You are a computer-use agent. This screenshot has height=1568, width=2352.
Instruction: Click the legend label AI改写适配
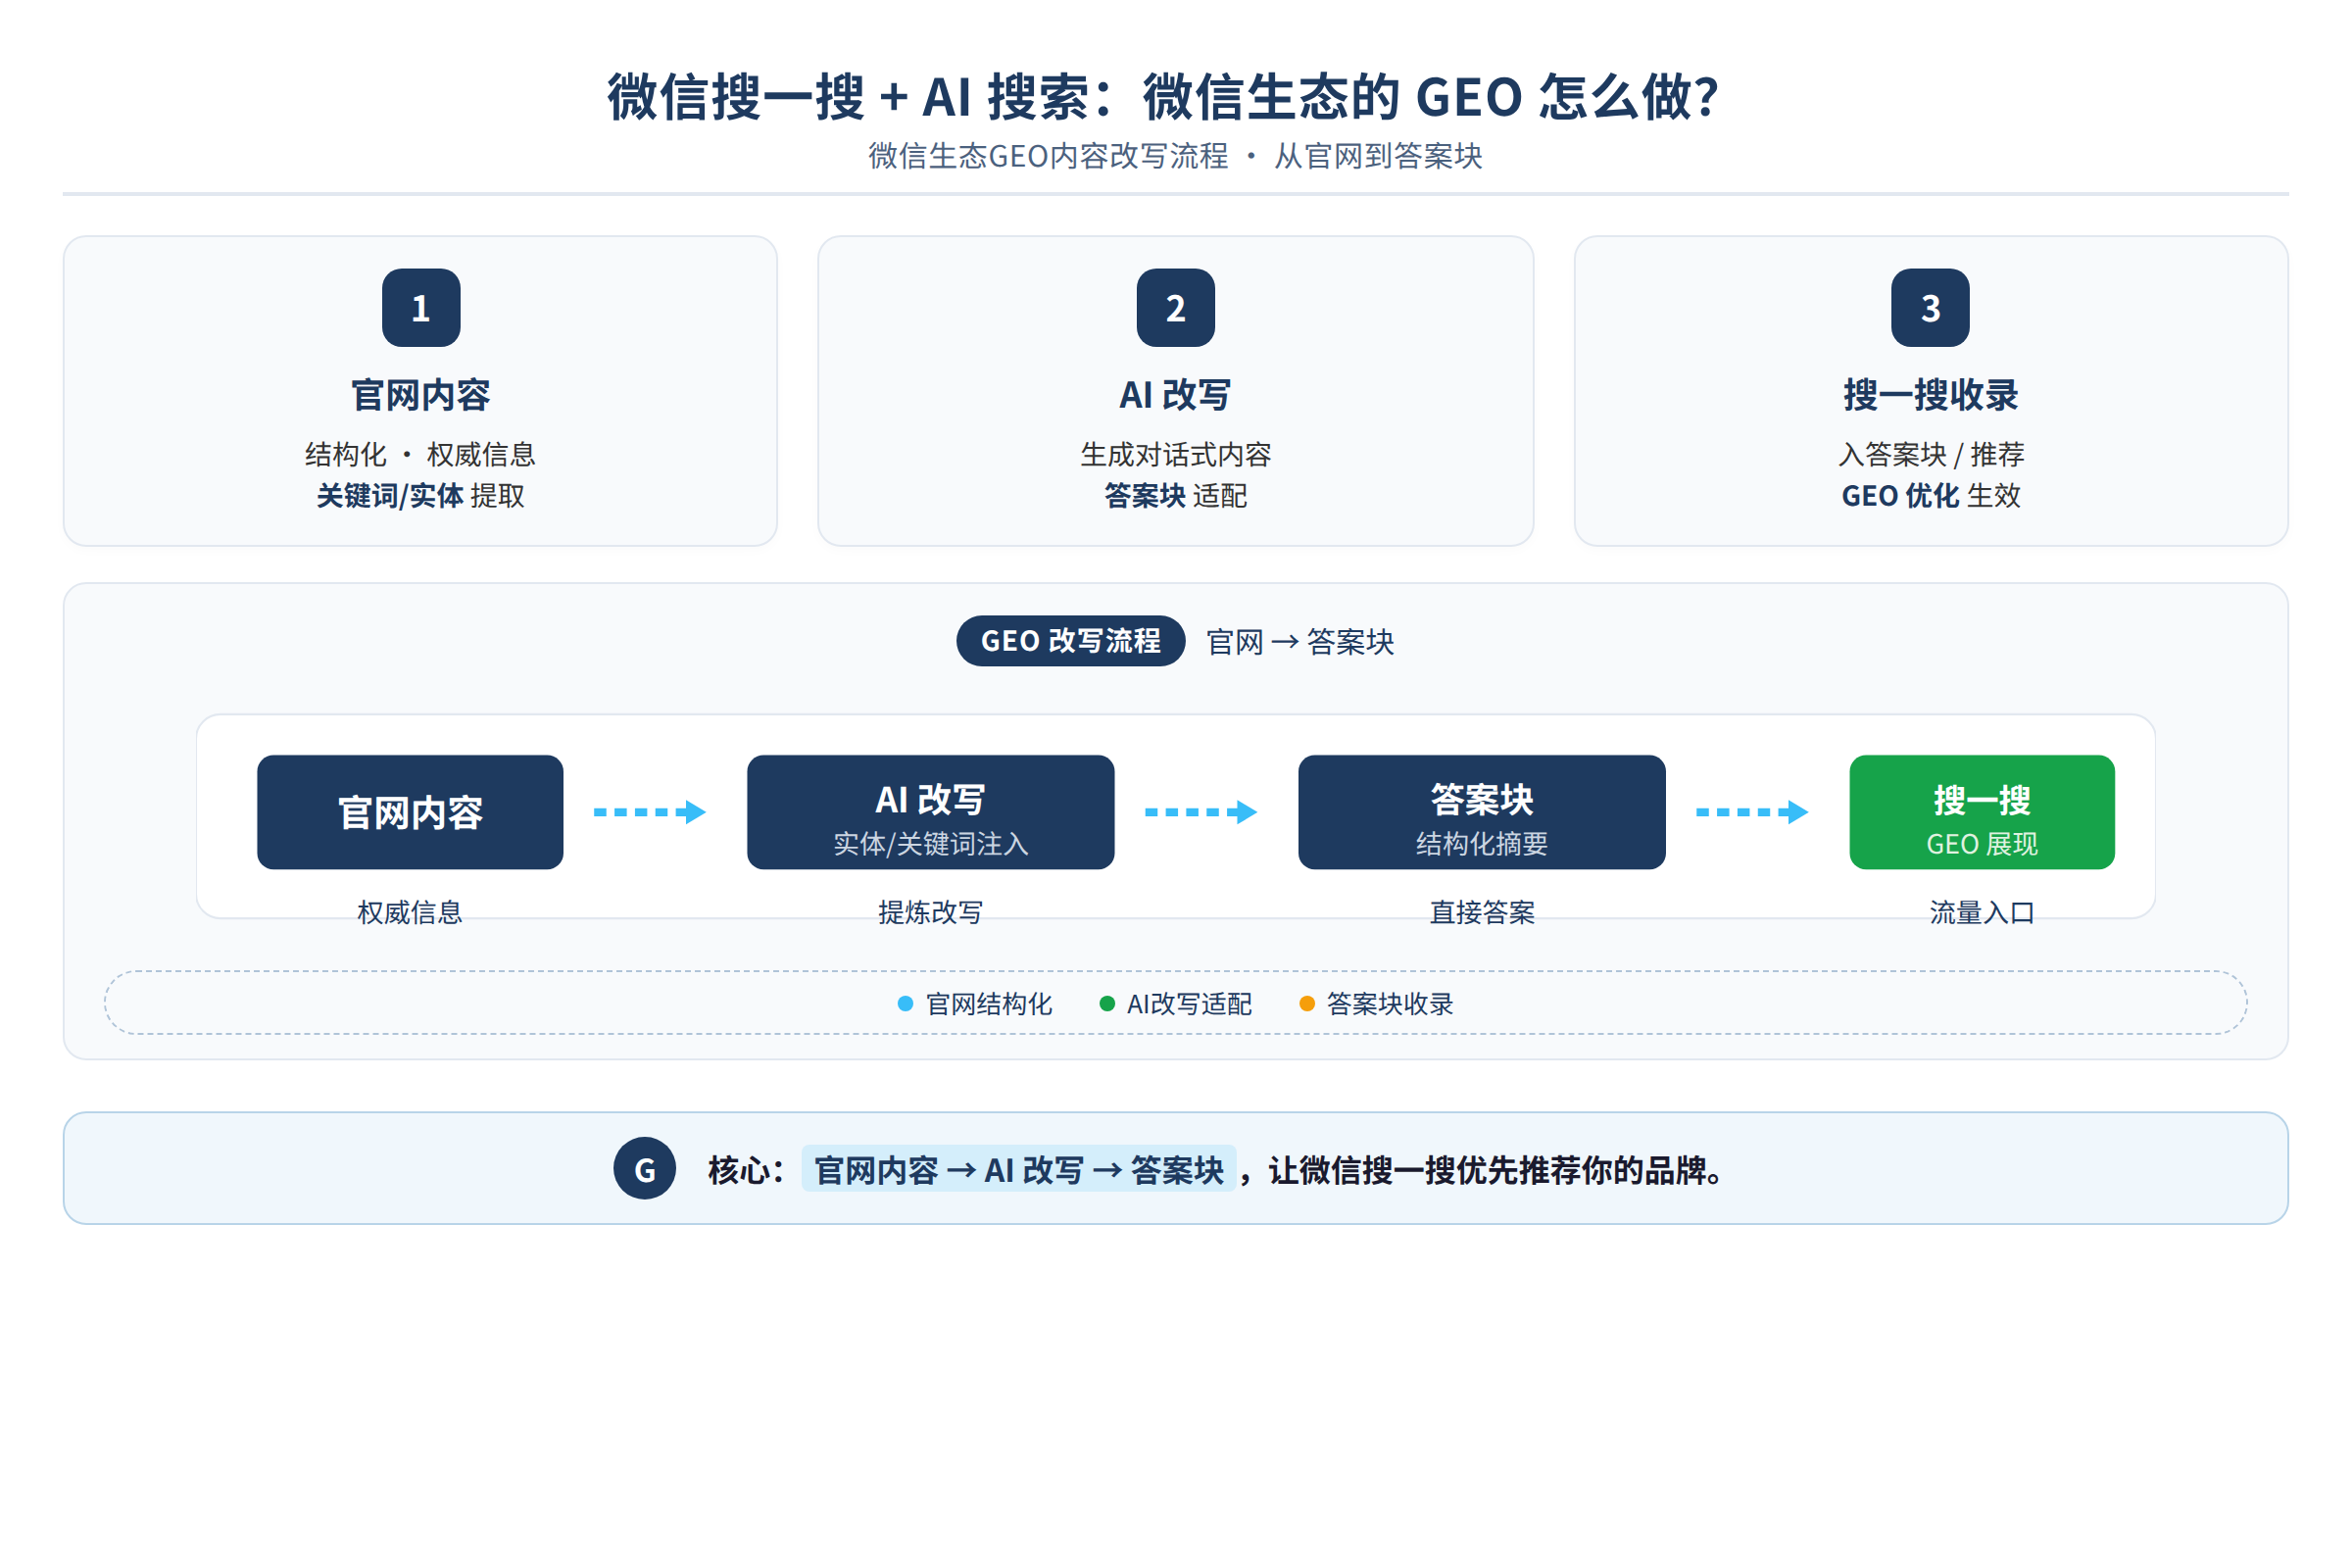click(x=1189, y=1004)
